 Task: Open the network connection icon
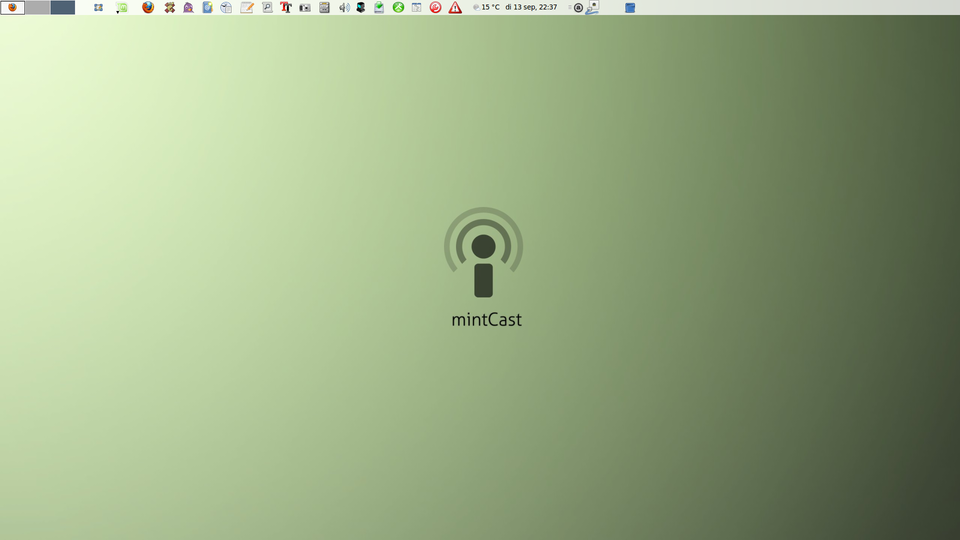coord(593,7)
